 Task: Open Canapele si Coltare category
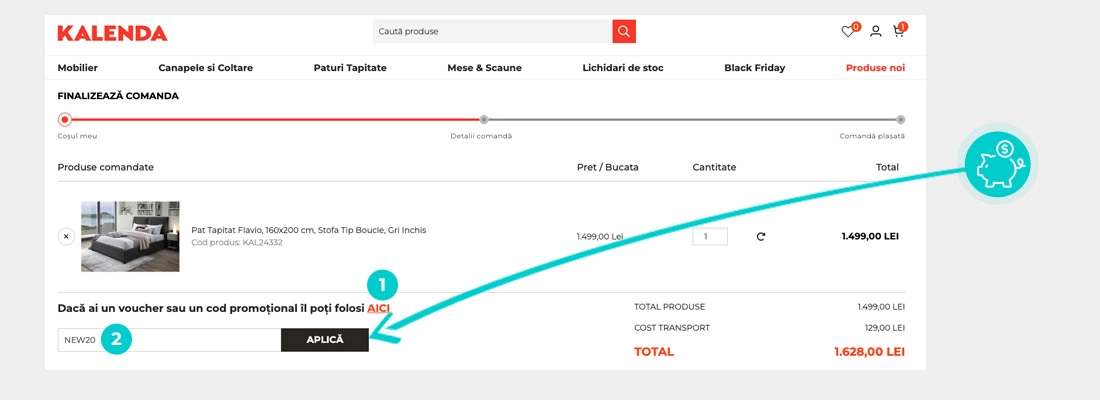coord(205,68)
